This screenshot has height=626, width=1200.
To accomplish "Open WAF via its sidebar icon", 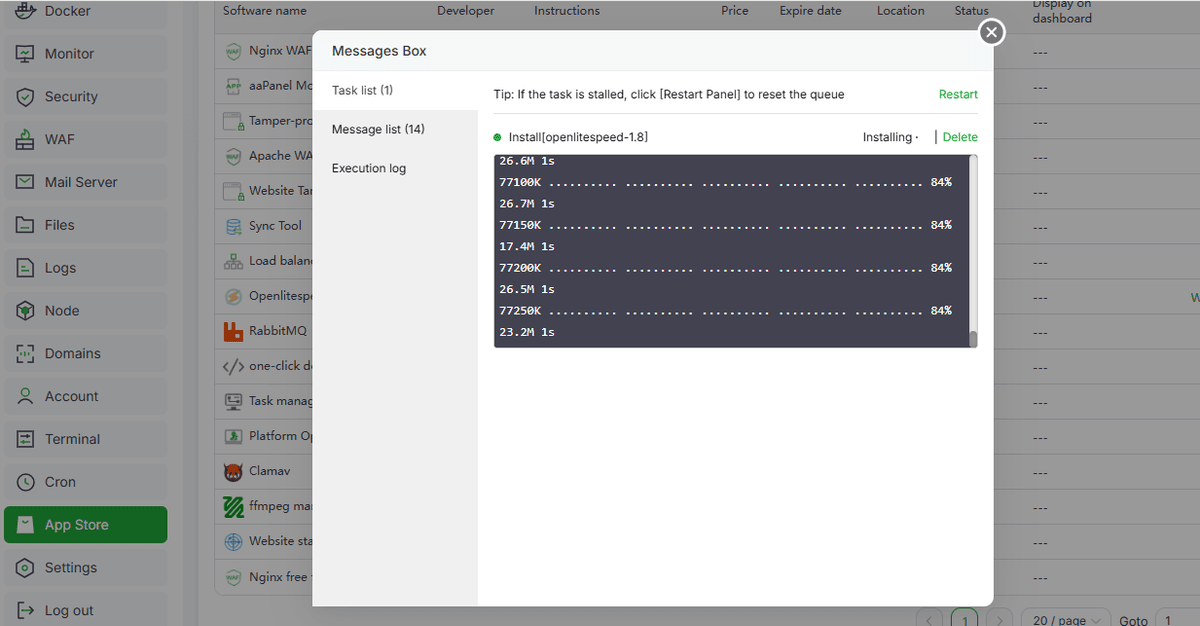I will (26, 140).
